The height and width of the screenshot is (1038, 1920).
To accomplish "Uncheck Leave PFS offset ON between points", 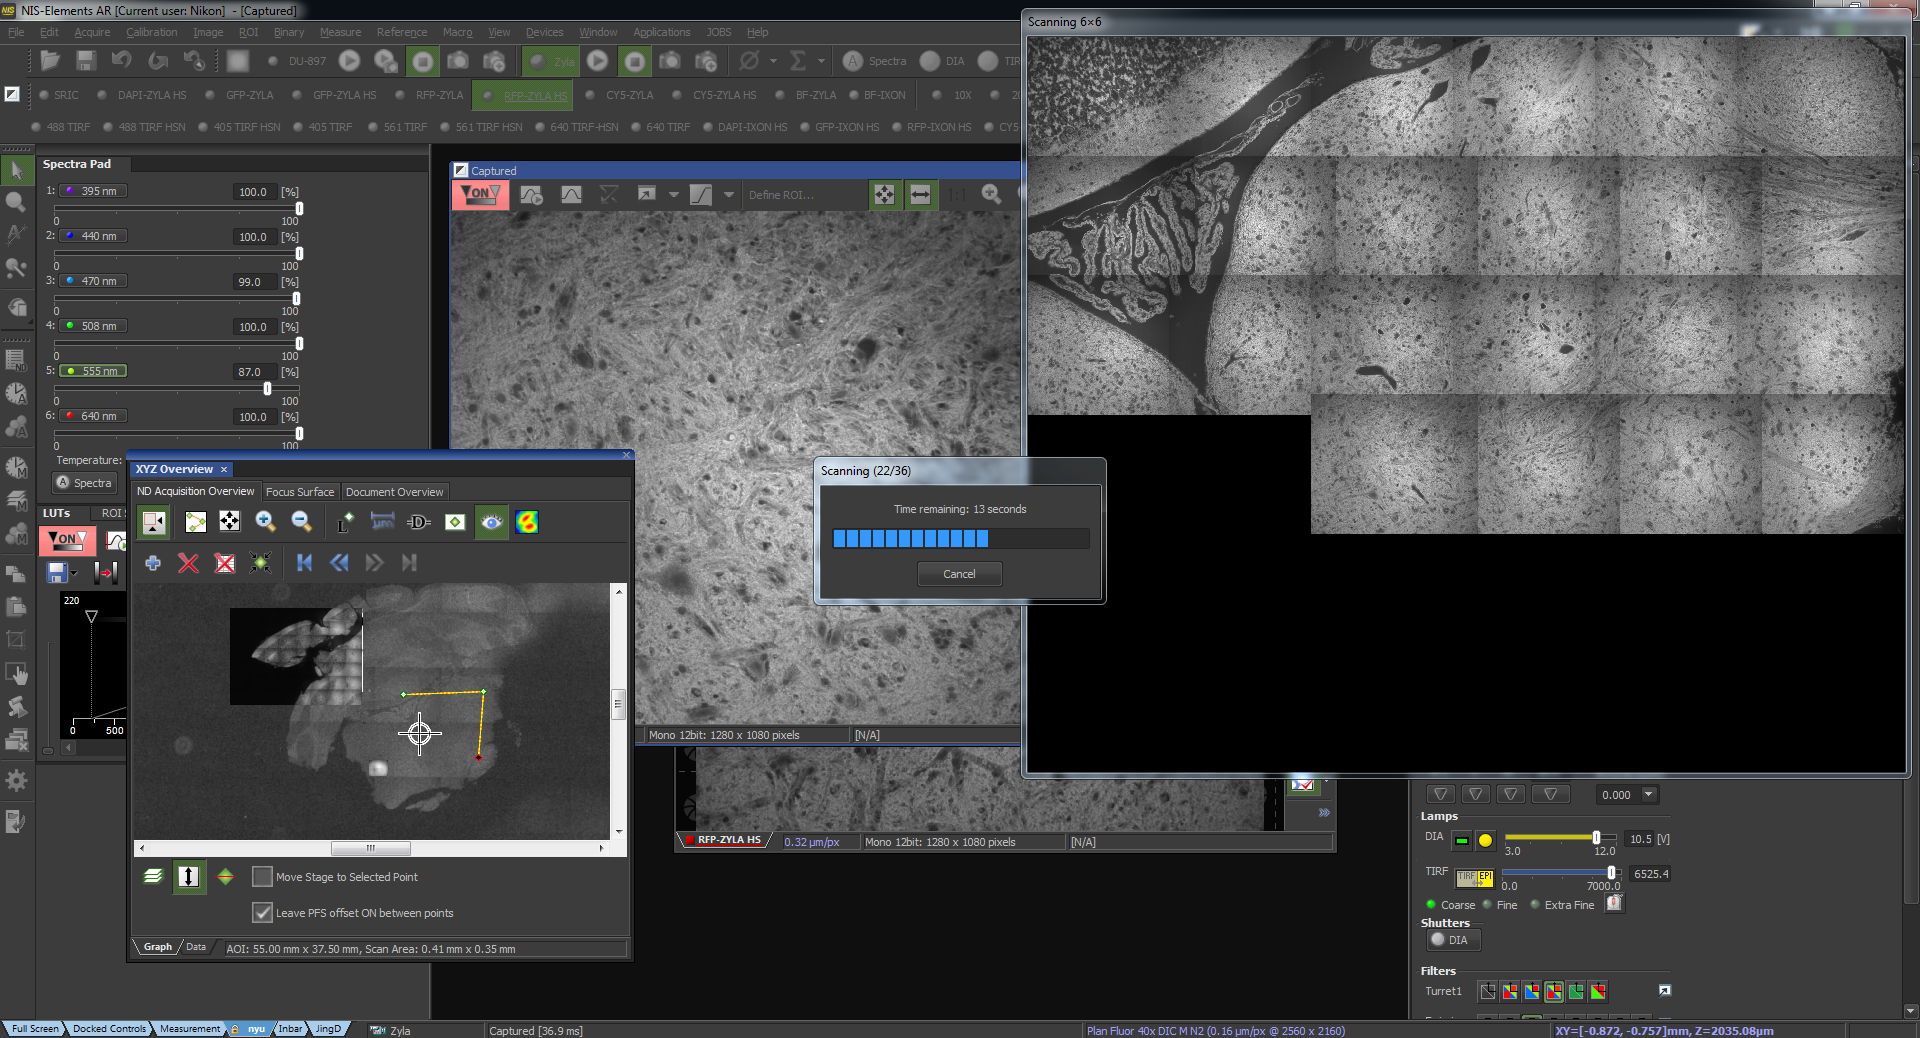I will tap(262, 913).
